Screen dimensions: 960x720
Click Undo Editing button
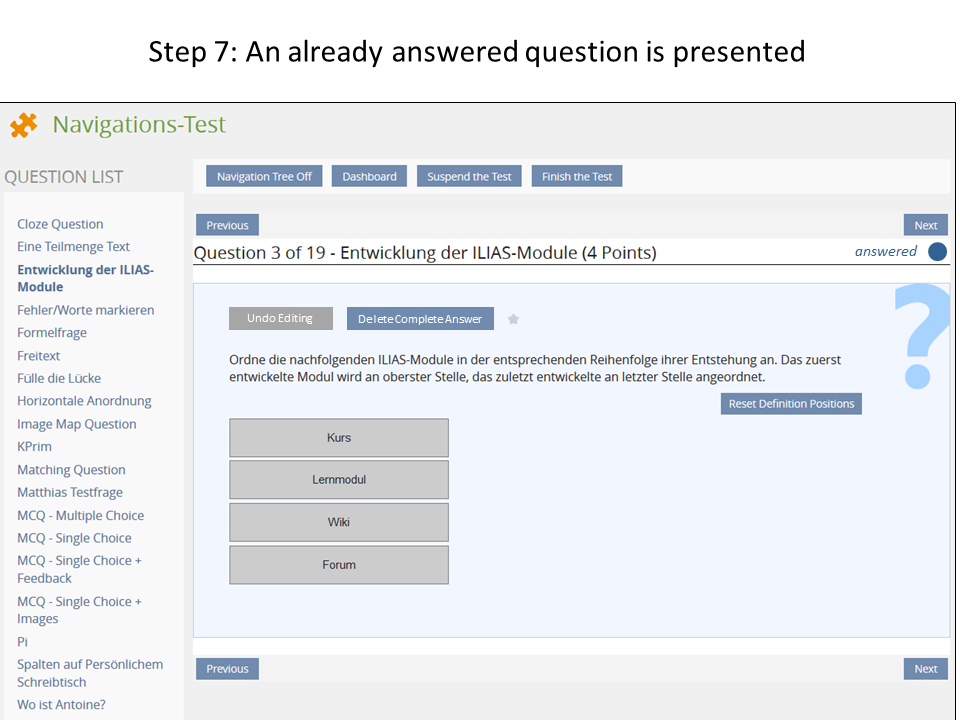pyautogui.click(x=280, y=318)
